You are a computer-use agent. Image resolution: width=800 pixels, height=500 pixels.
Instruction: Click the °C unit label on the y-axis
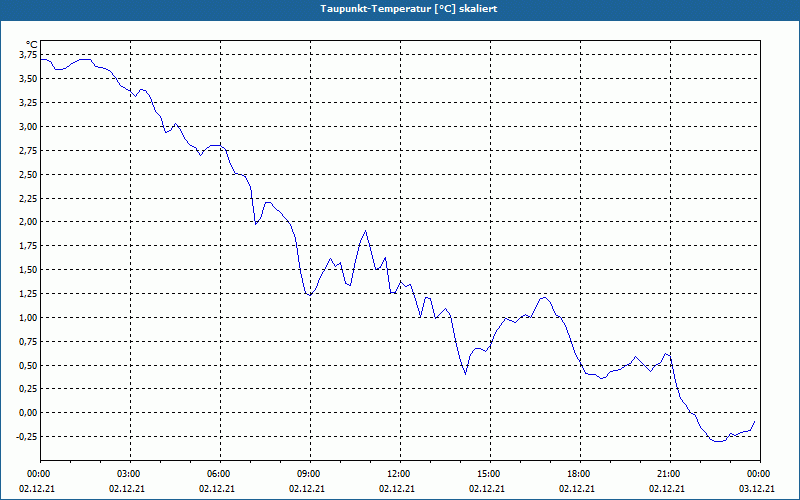(32, 45)
